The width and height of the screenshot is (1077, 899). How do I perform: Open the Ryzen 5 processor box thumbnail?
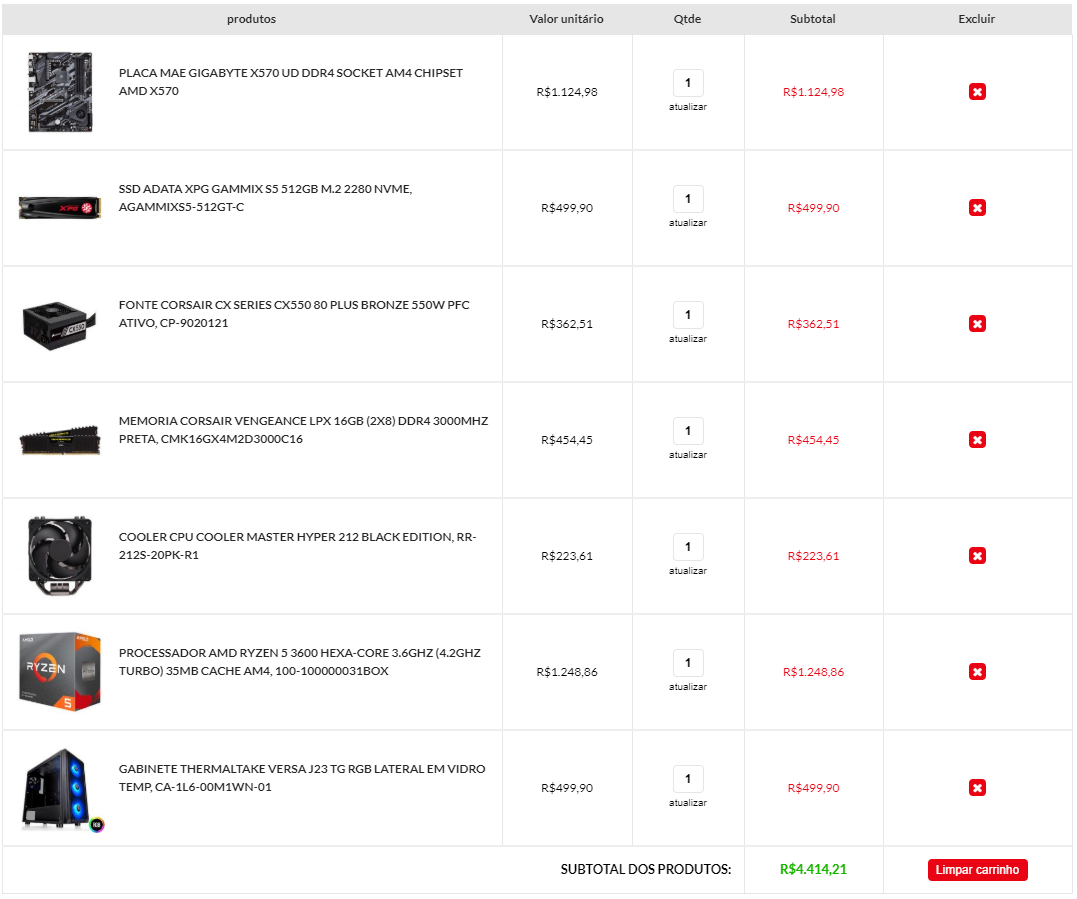[60, 672]
